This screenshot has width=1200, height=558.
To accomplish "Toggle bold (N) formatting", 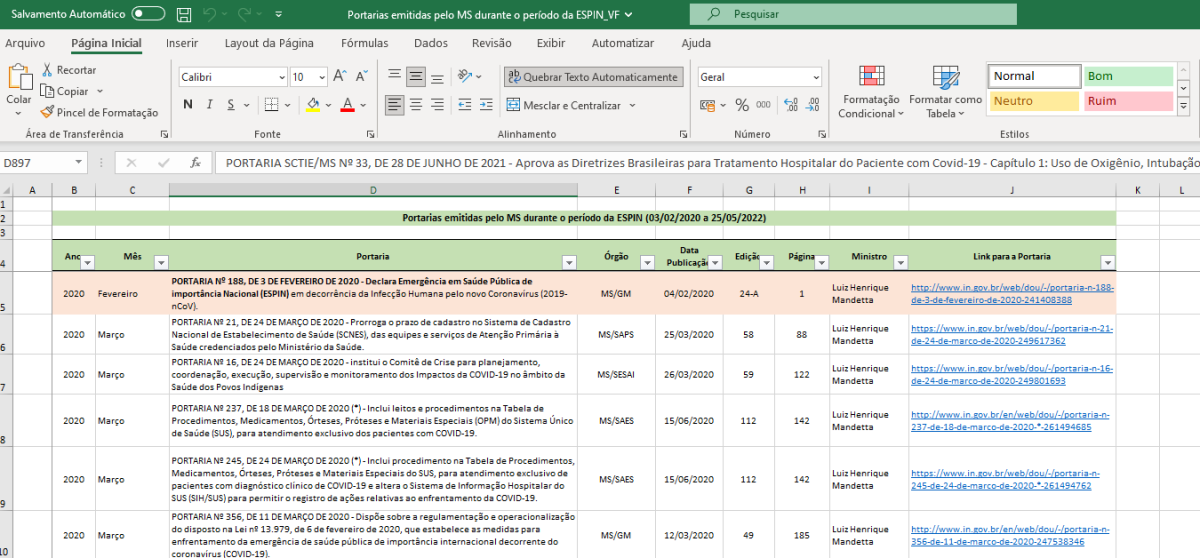I will pos(188,105).
